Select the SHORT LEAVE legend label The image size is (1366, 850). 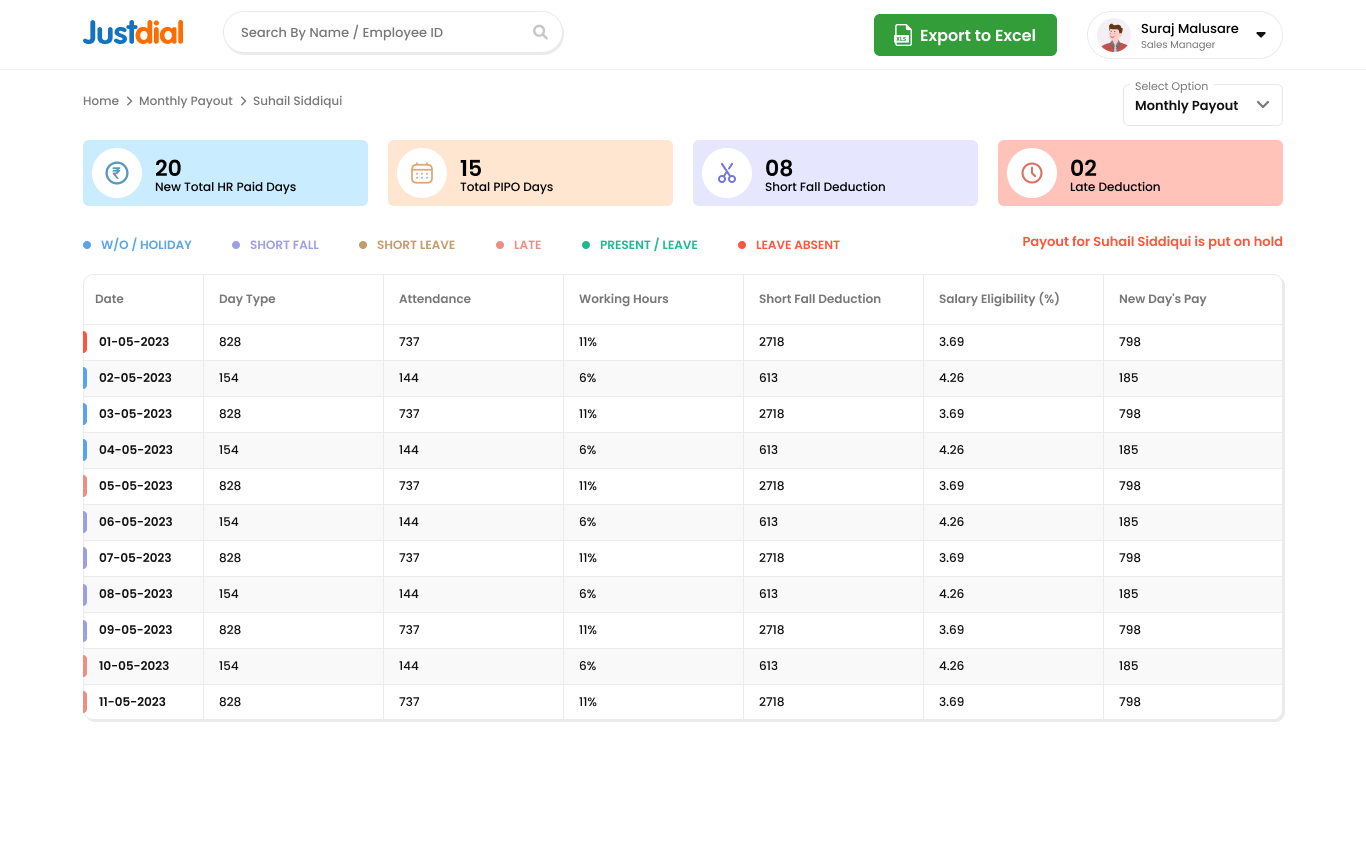(416, 245)
